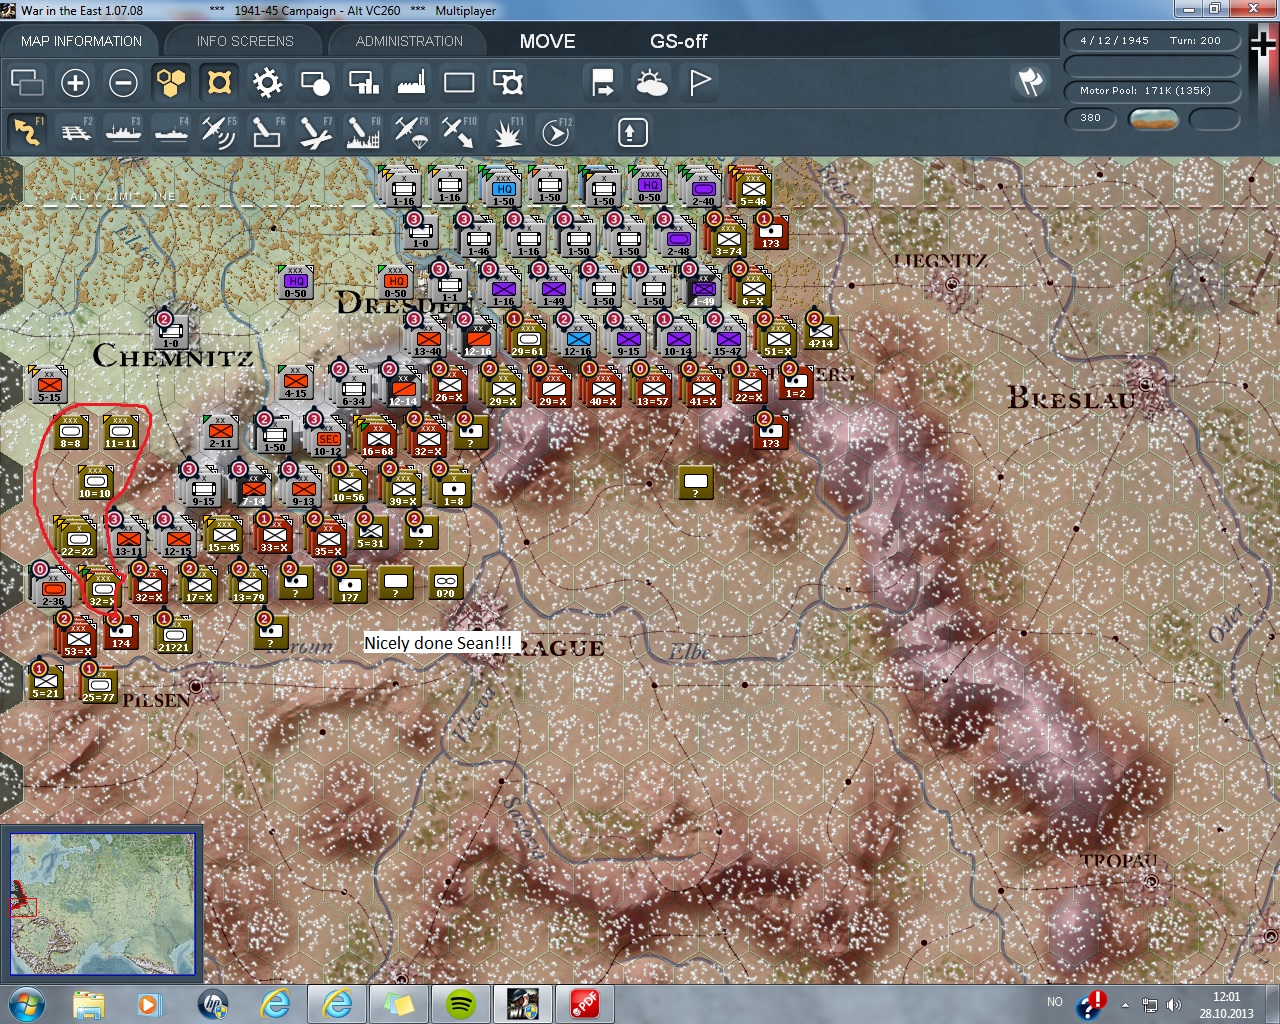Select the bomb unit (F6) icon
The height and width of the screenshot is (1024, 1280).
(267, 132)
